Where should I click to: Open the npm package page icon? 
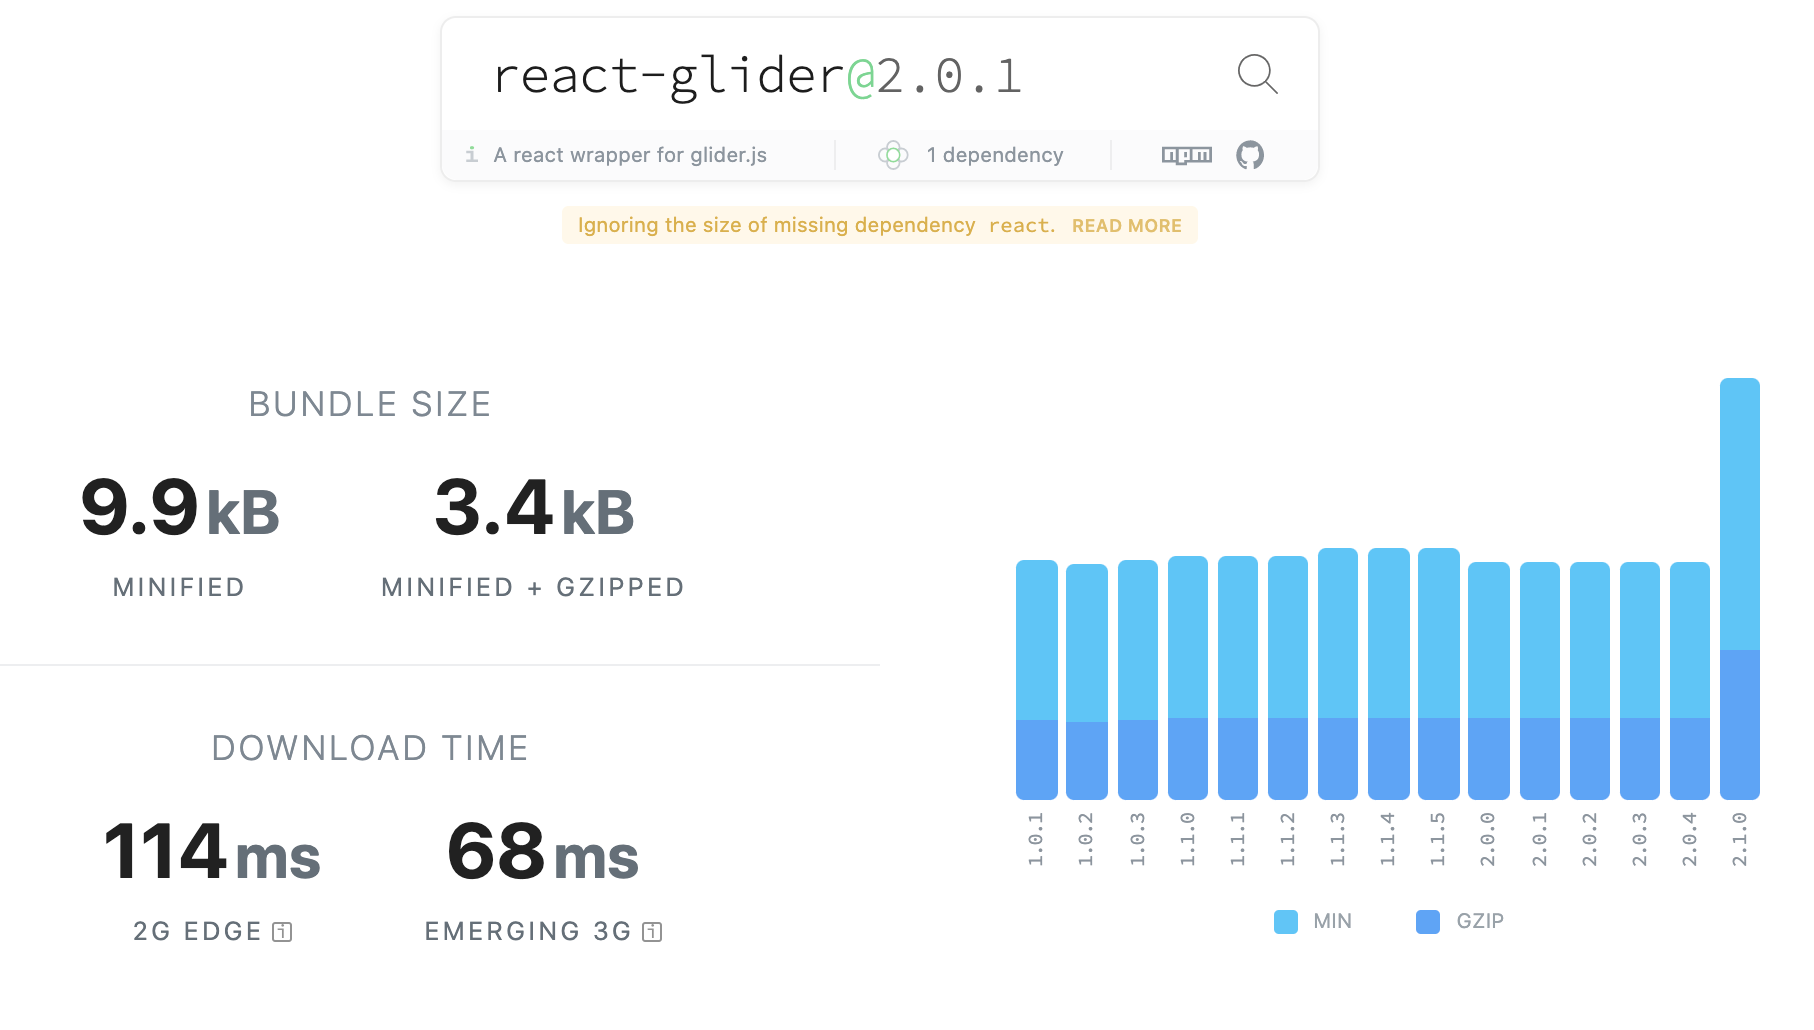[x=1186, y=155]
